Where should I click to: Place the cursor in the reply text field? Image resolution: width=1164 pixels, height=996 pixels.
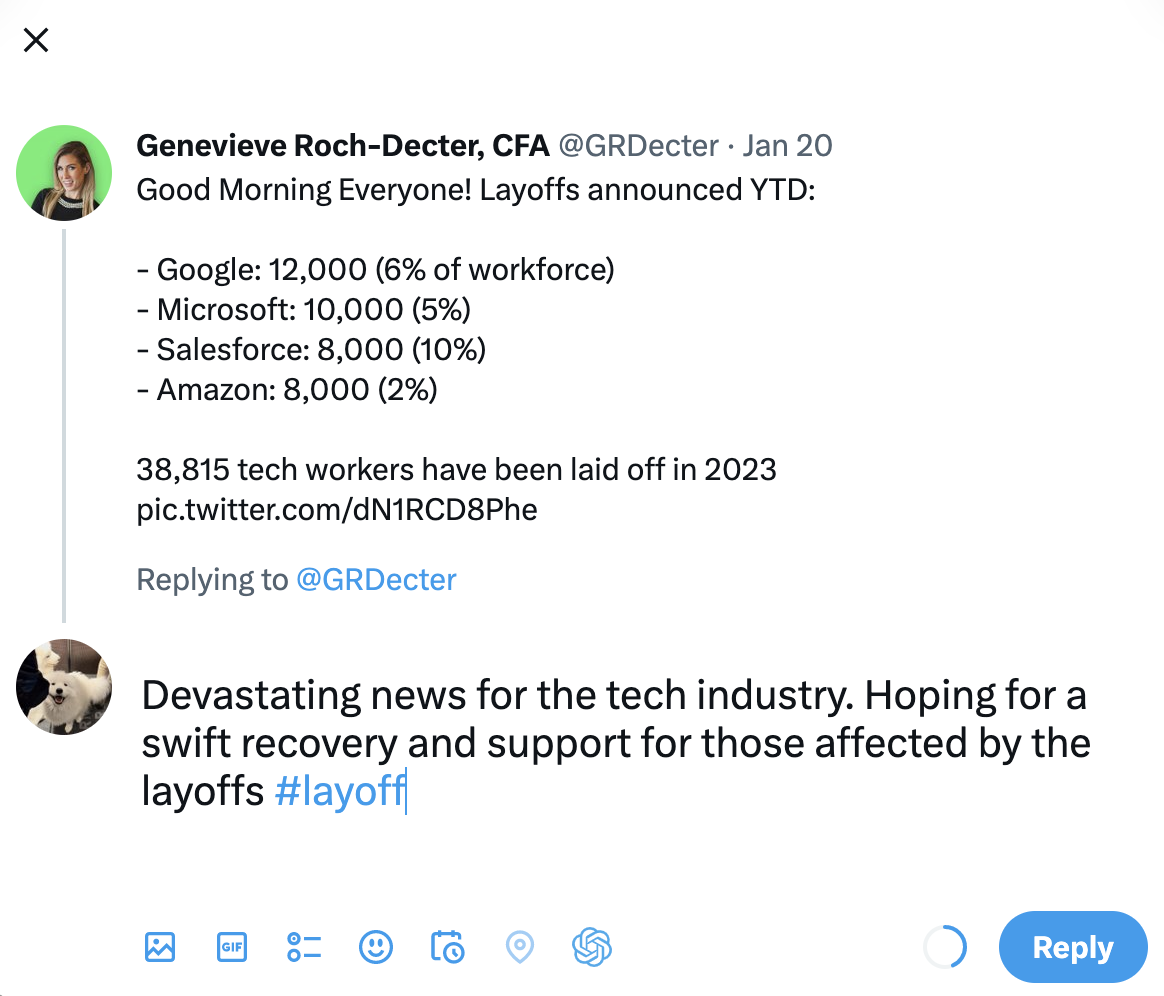click(600, 743)
